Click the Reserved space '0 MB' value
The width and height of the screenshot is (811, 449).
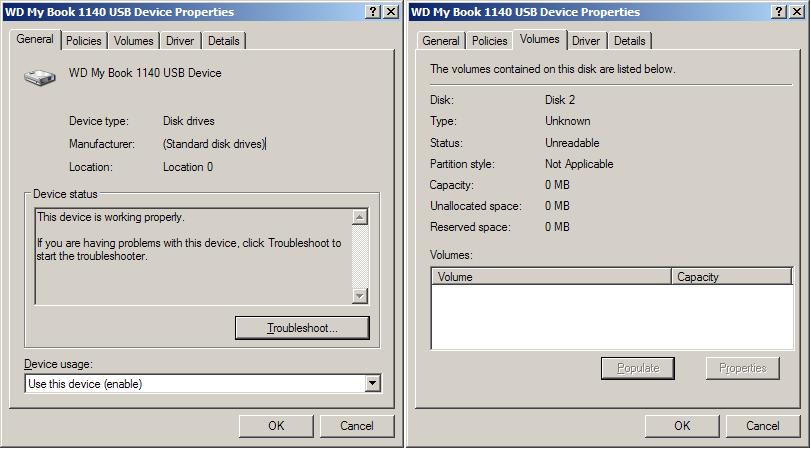pyautogui.click(x=557, y=227)
